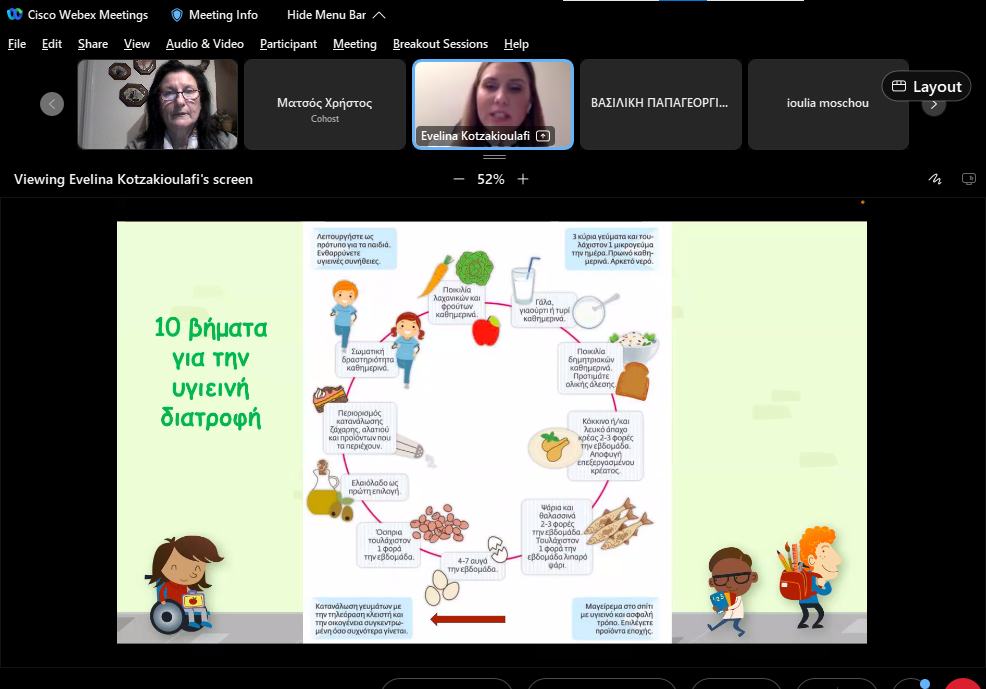Image resolution: width=986 pixels, height=689 pixels.
Task: Click the Webex logo icon in title bar
Action: pyautogui.click(x=15, y=15)
